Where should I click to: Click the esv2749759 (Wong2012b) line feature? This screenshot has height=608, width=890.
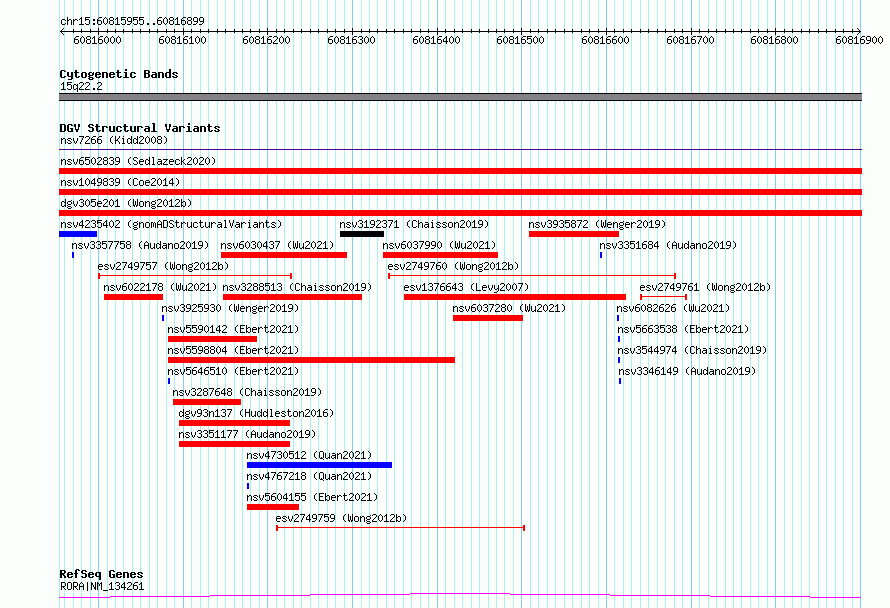point(400,528)
